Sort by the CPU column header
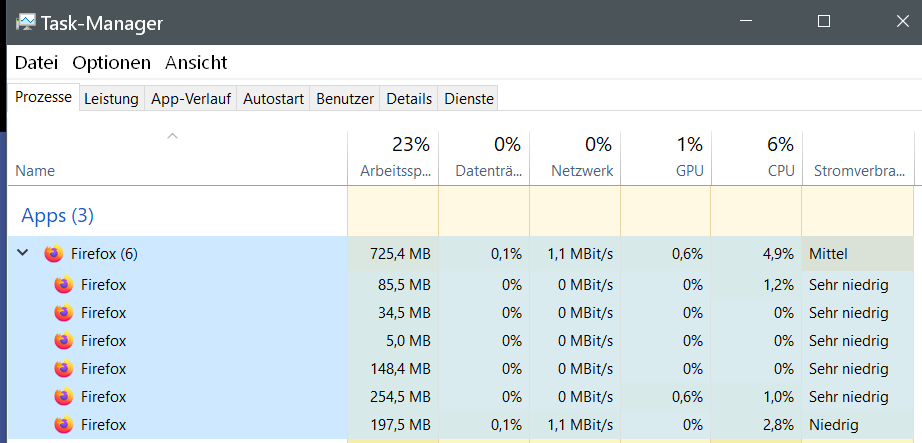Screen dimensions: 922x443 756,158
